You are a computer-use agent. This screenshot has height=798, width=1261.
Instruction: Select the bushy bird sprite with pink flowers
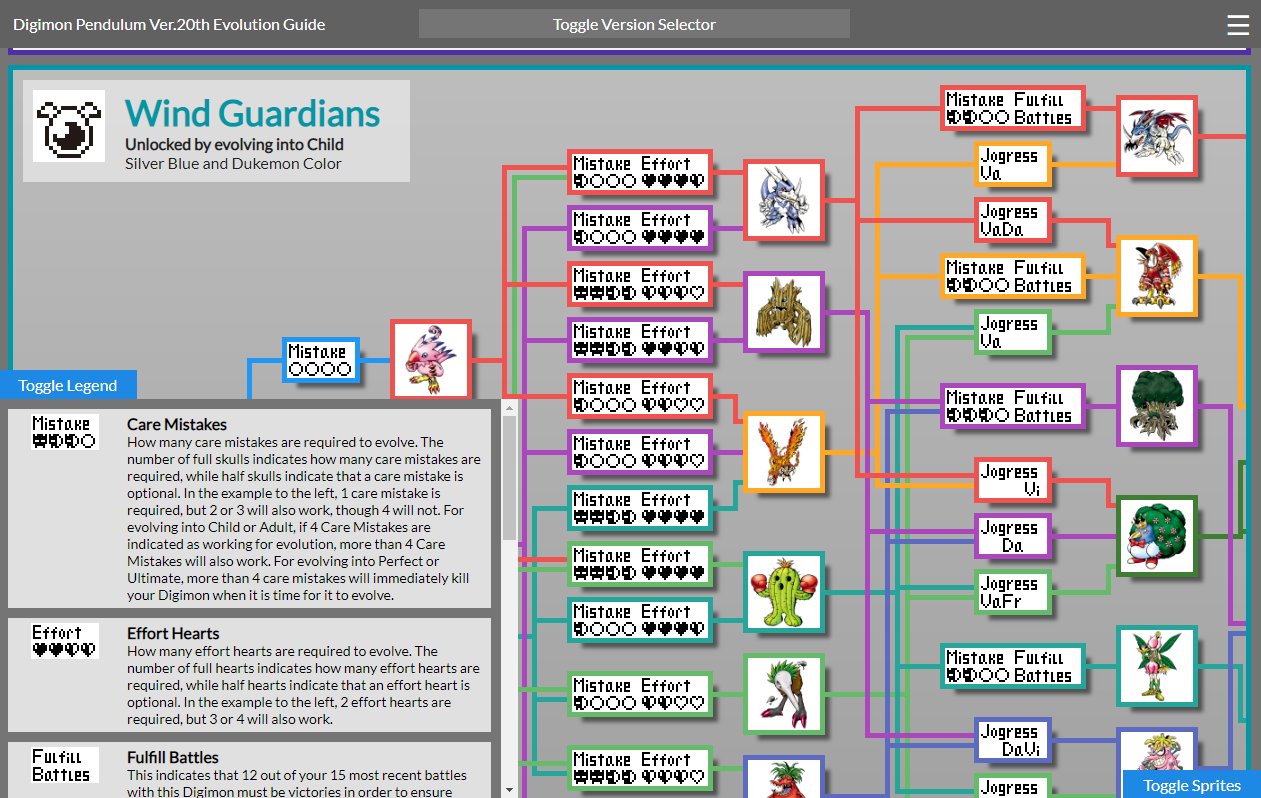click(x=1157, y=535)
